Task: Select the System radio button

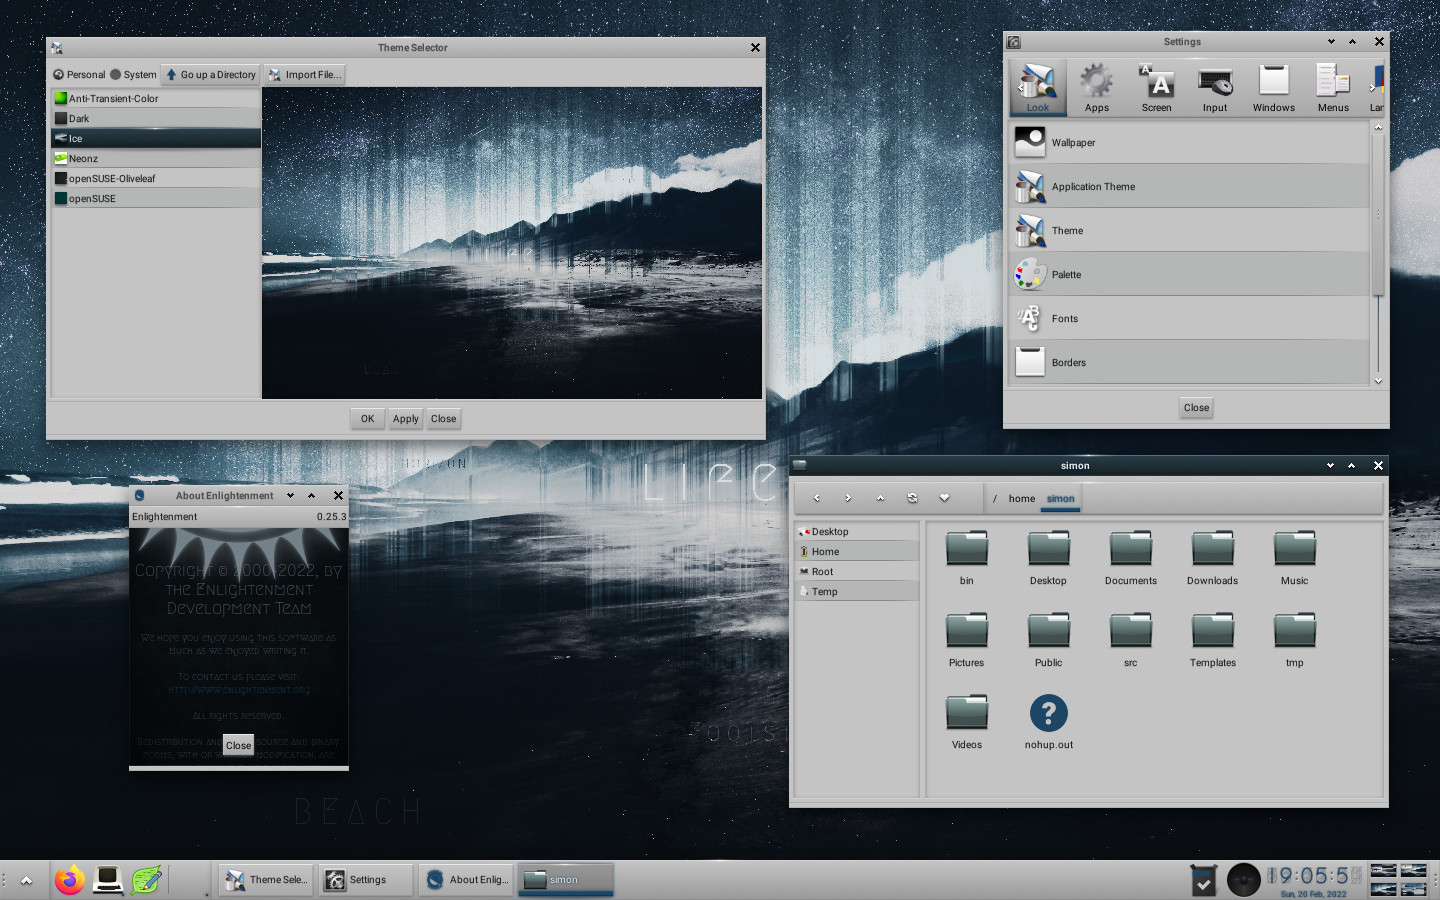Action: 116,75
